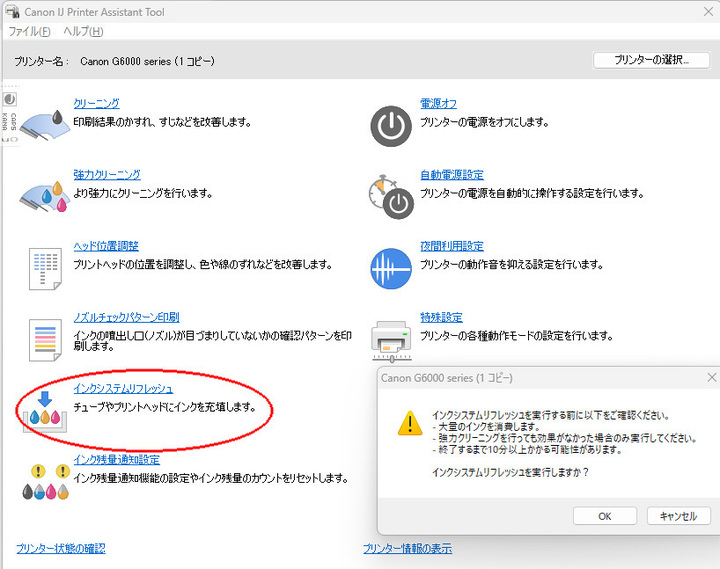Click the IME mode indicator on the left edge

tap(10, 99)
